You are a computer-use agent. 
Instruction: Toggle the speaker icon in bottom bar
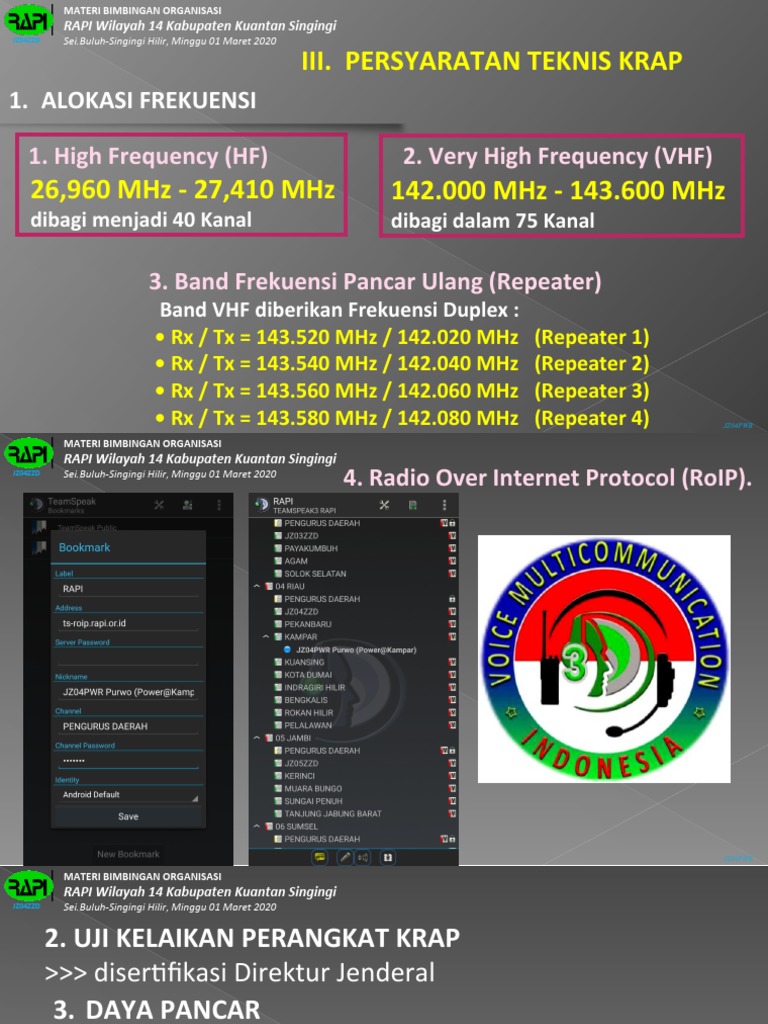[362, 857]
